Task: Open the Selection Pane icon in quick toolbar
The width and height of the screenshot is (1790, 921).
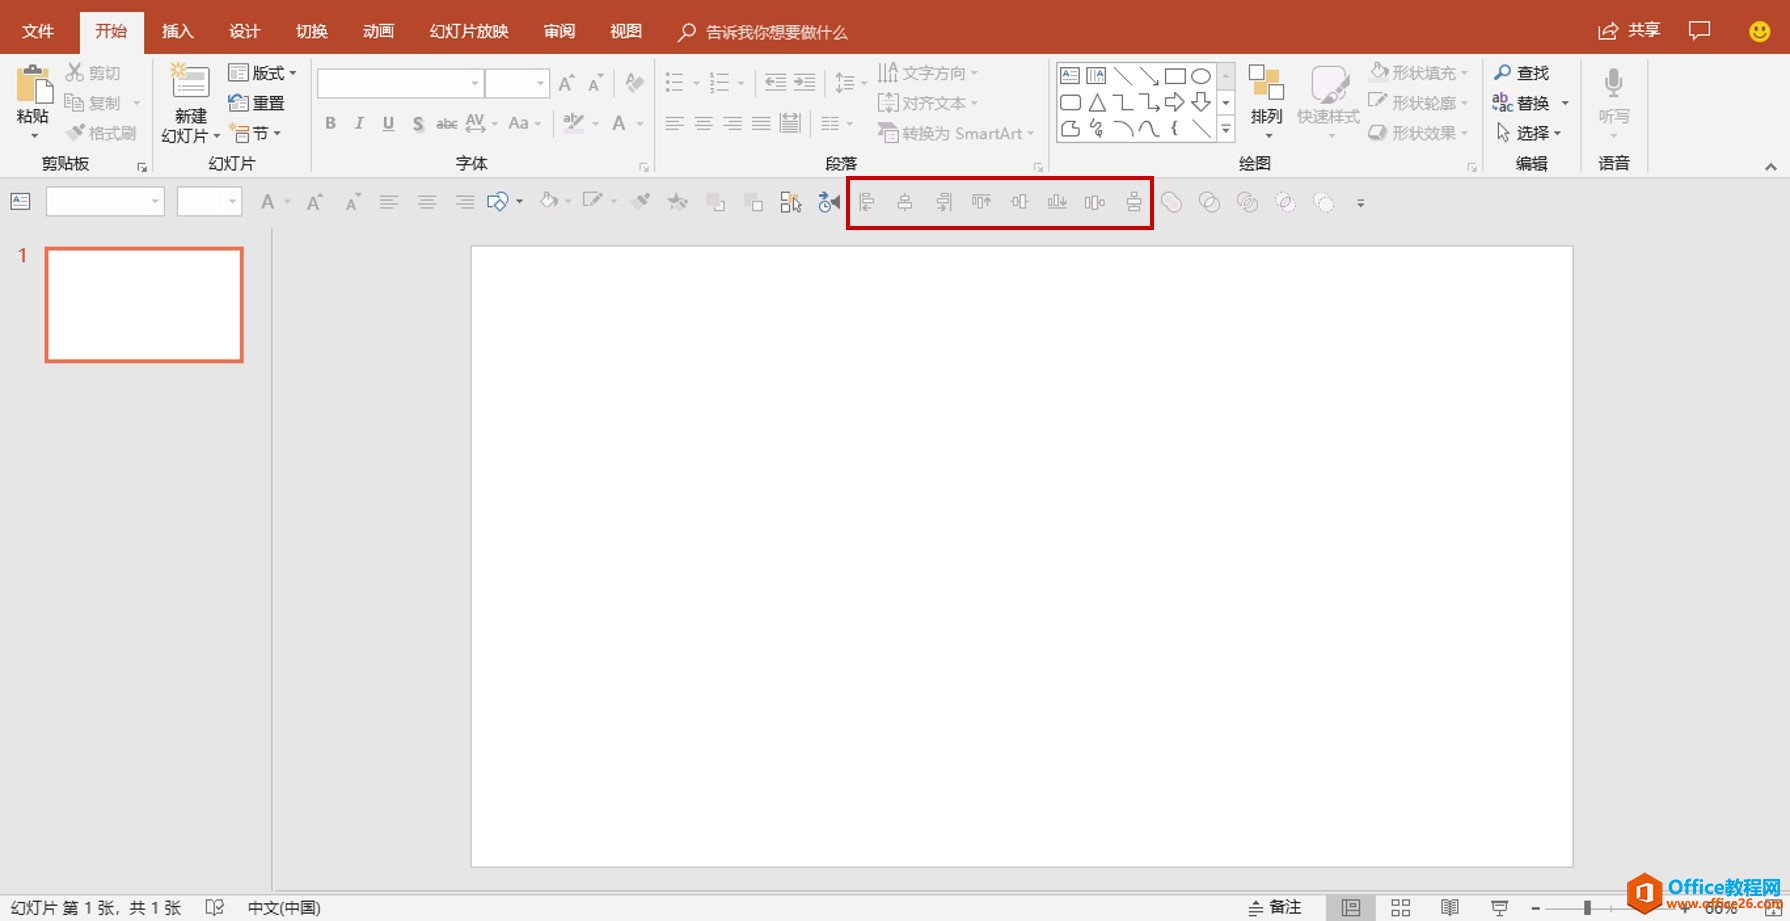Action: [790, 203]
